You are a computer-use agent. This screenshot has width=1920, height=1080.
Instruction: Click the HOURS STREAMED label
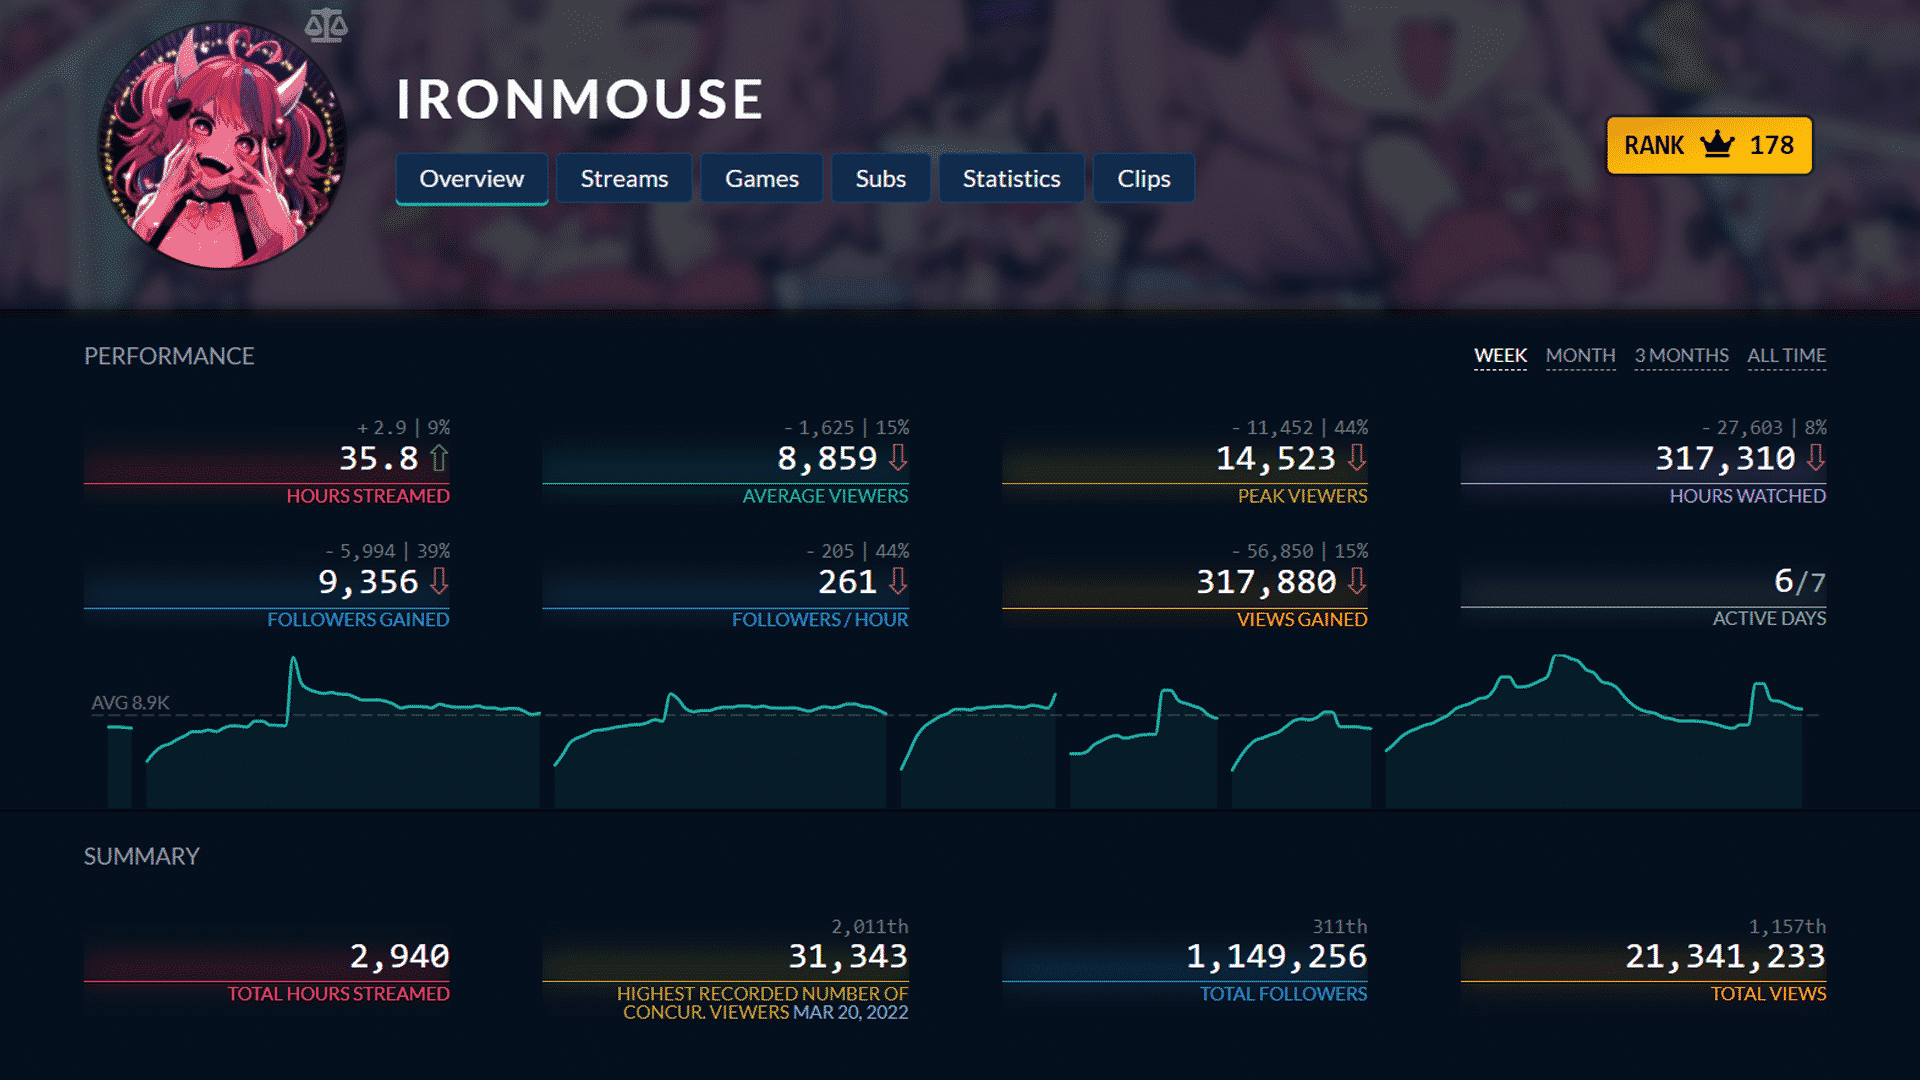pos(368,496)
